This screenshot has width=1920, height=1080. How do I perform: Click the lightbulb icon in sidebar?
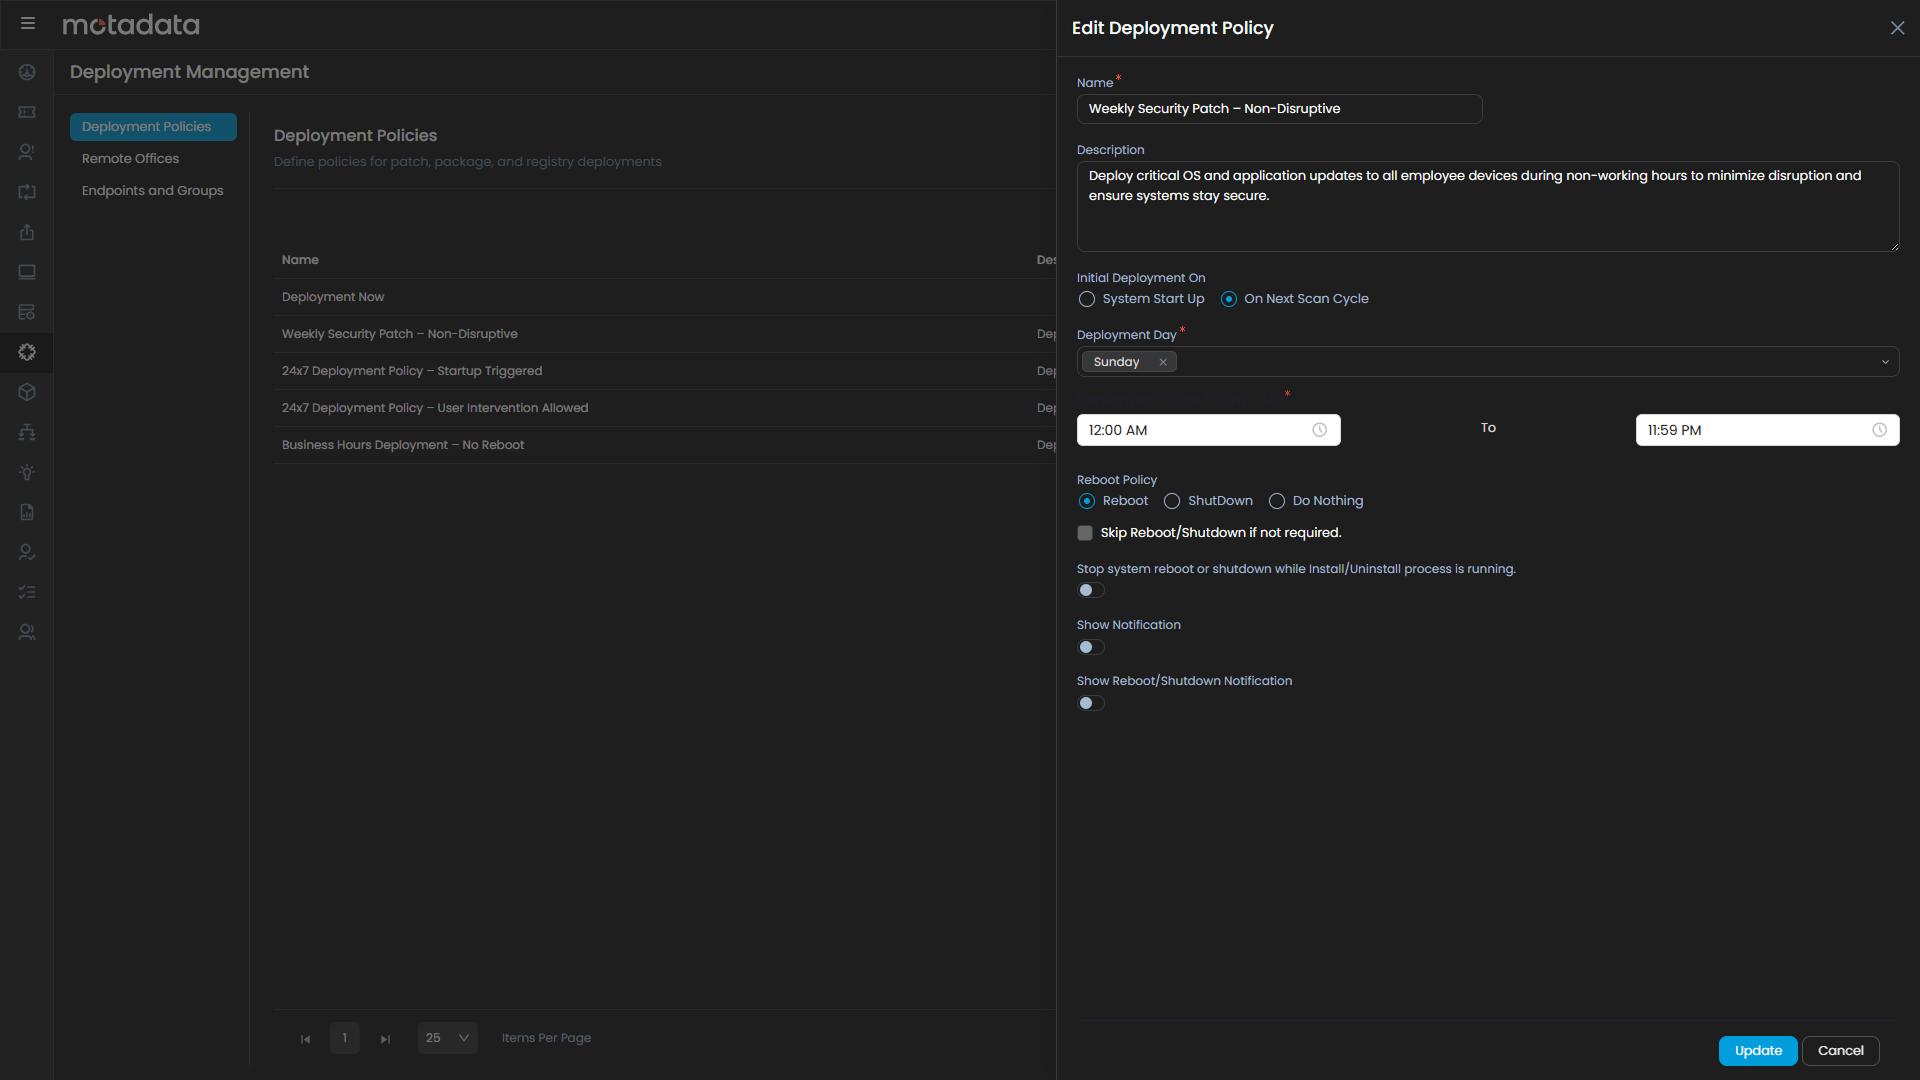click(27, 472)
